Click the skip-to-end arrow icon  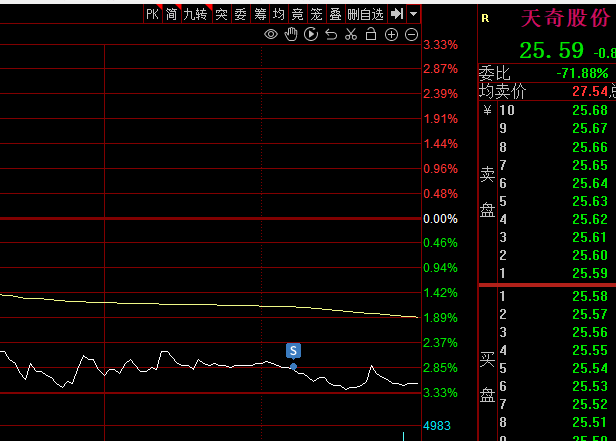397,14
